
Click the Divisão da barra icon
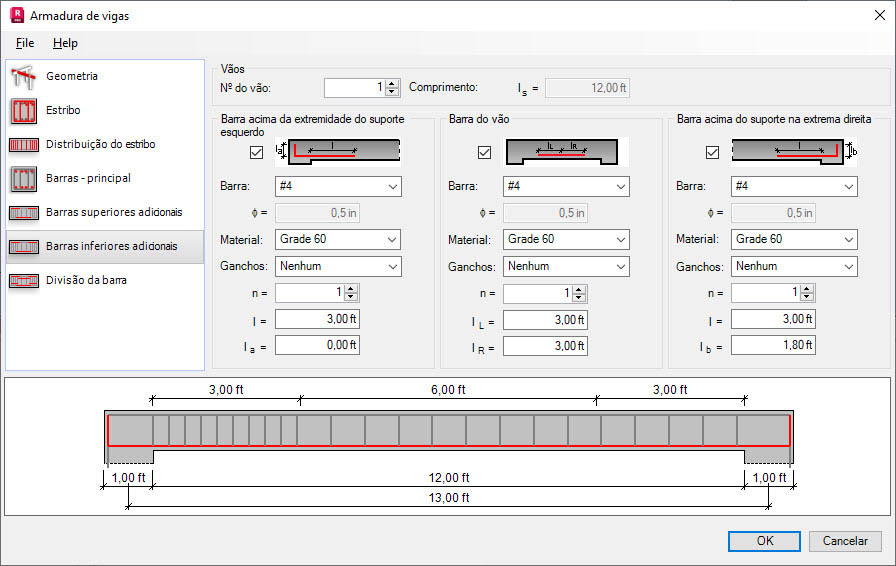point(23,281)
